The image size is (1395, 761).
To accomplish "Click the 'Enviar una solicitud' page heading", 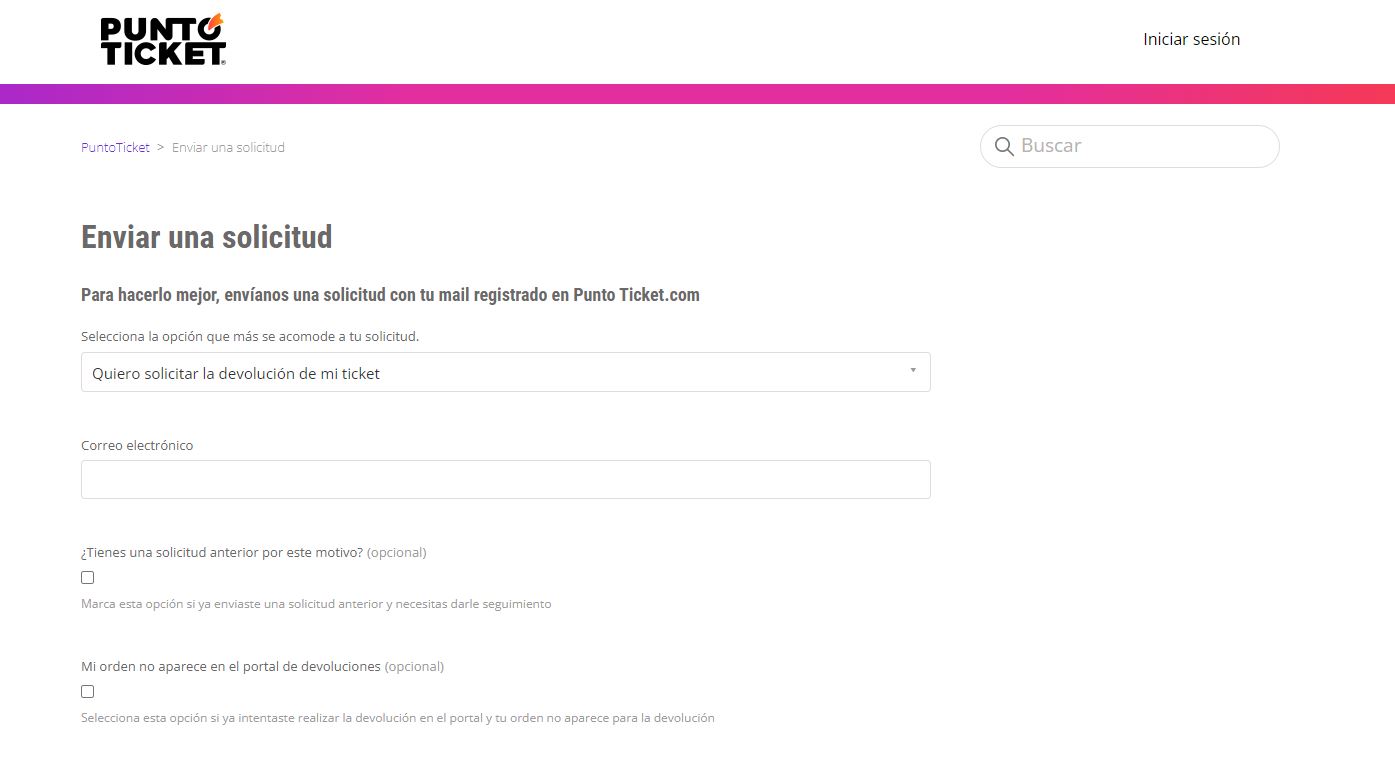I will [x=206, y=238].
